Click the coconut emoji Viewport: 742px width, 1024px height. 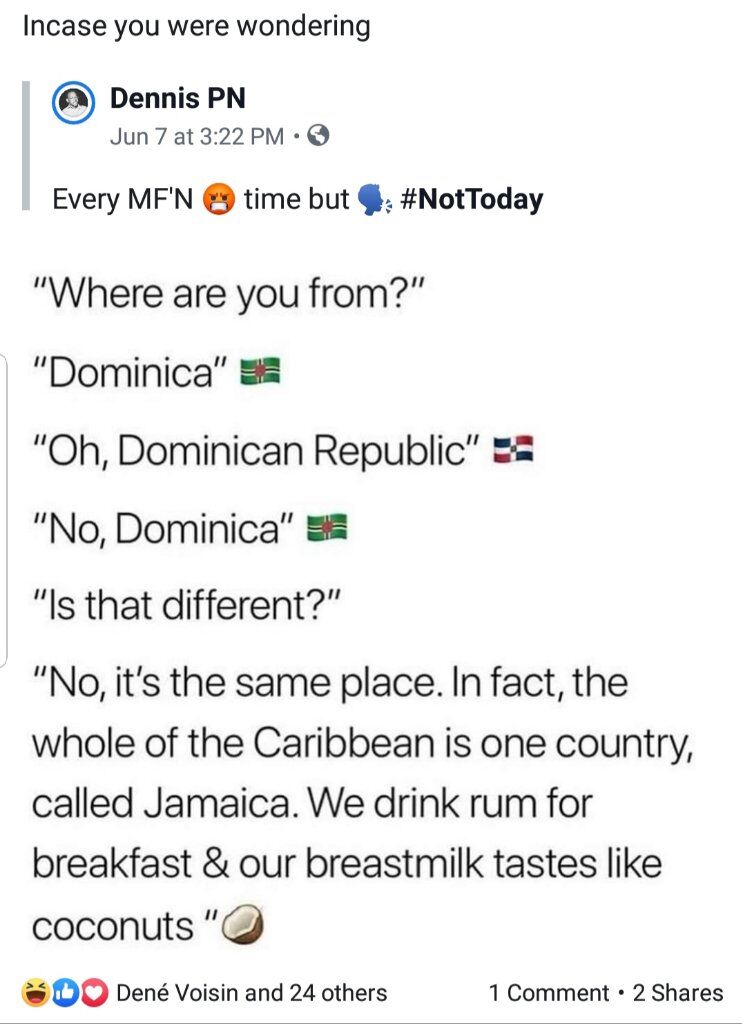[x=243, y=923]
